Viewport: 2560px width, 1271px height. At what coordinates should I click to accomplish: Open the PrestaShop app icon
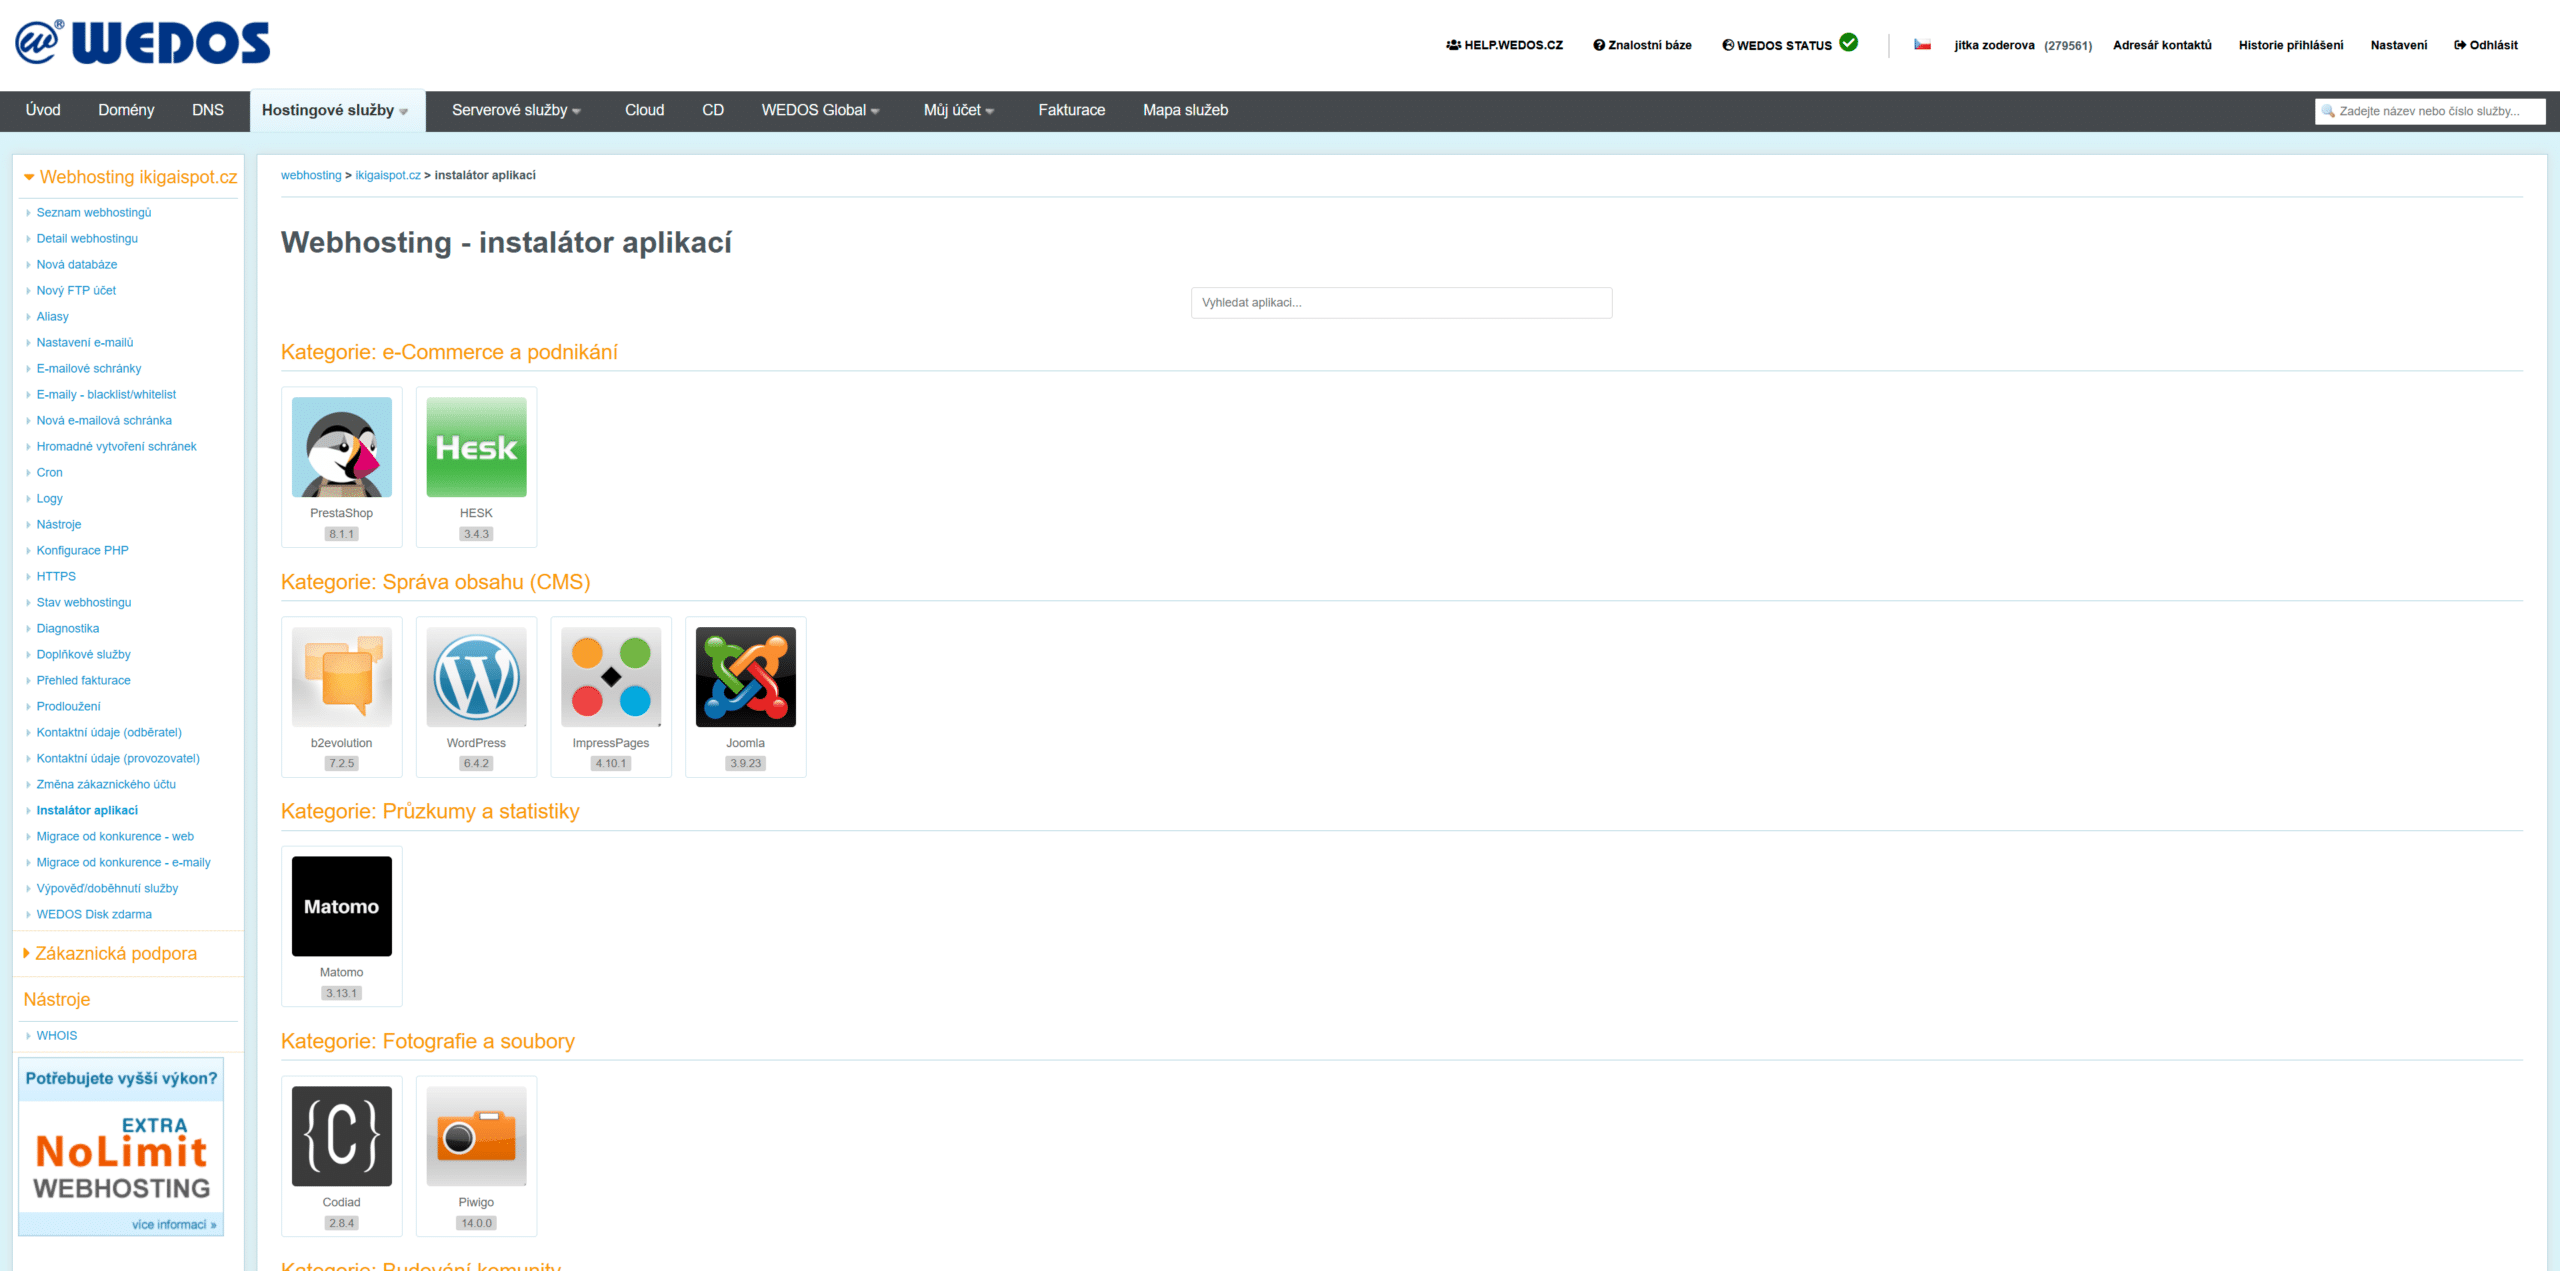click(341, 447)
